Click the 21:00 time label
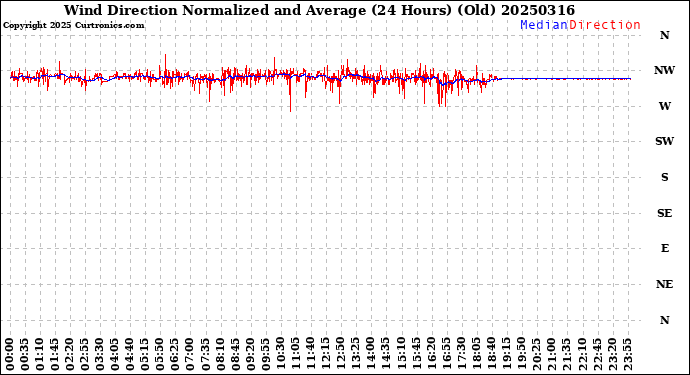 [x=551, y=355]
